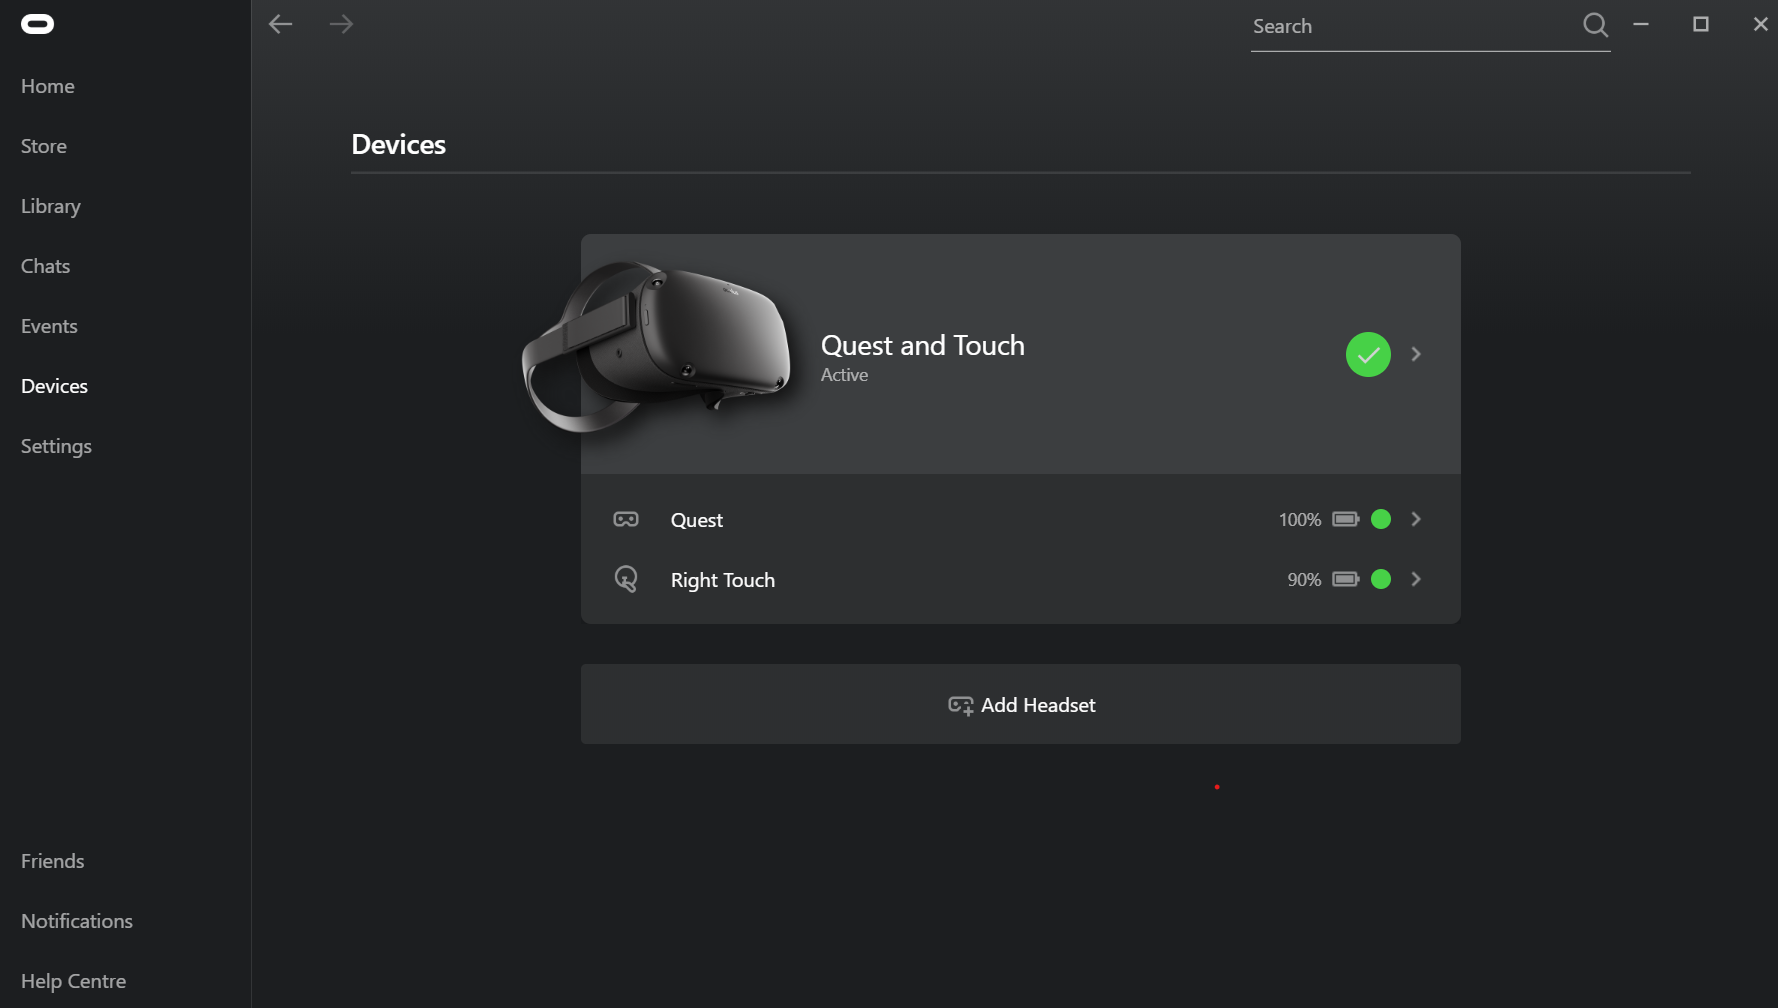Open search with the magnifier icon
The width and height of the screenshot is (1778, 1008).
(x=1595, y=25)
